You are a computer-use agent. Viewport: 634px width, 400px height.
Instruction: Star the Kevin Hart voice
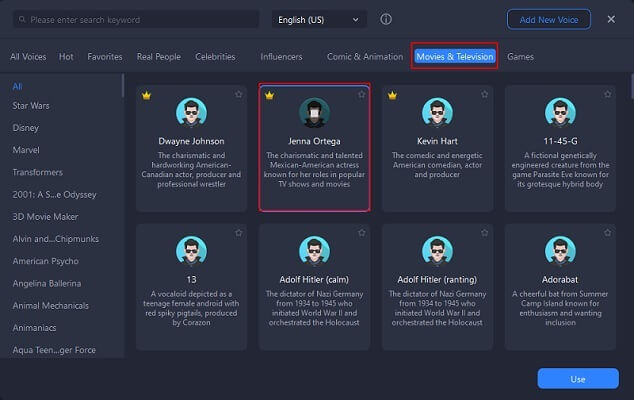[484, 94]
